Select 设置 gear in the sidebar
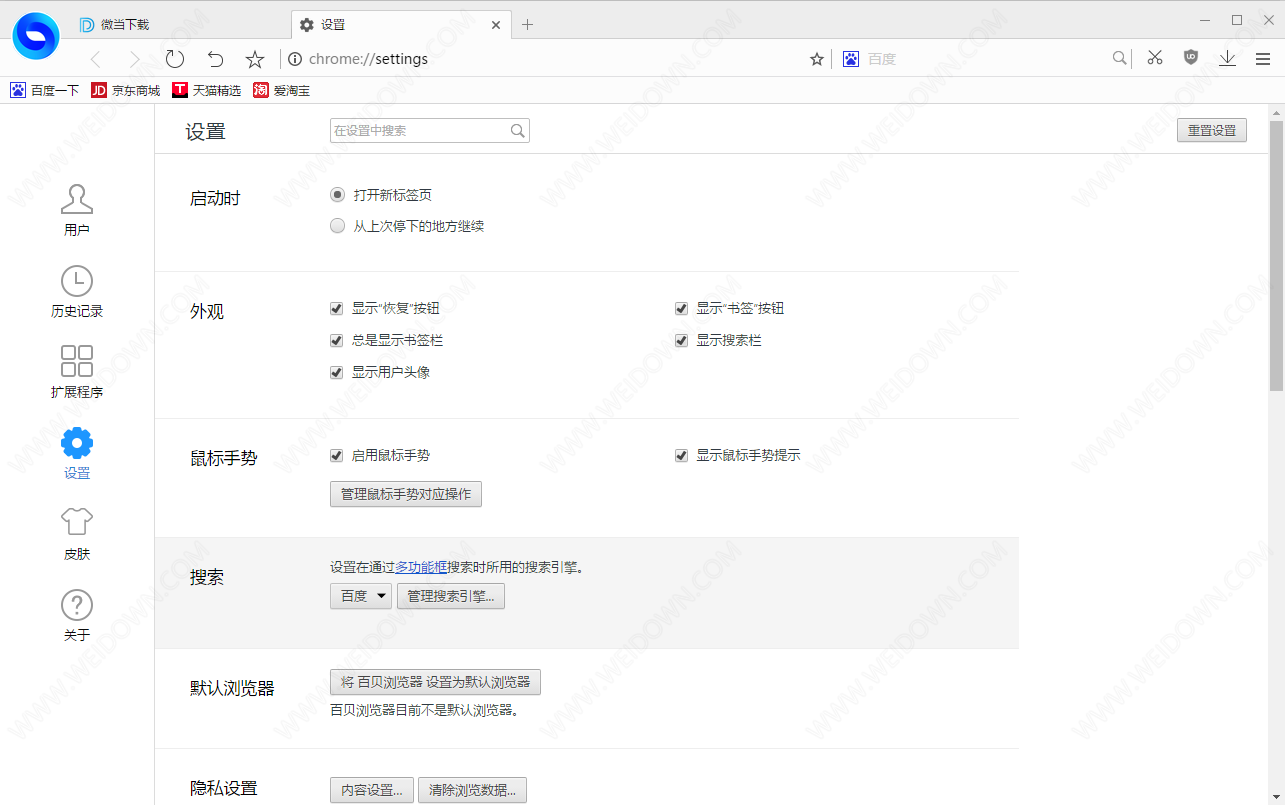The image size is (1285, 805). [x=77, y=453]
